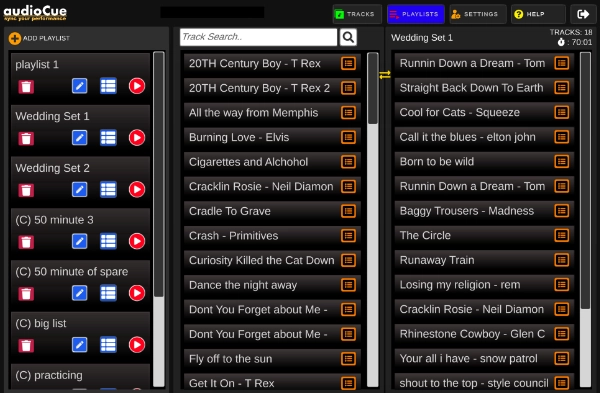
Task: Select Cracklin Rosie in the center track list
Action: [272, 187]
